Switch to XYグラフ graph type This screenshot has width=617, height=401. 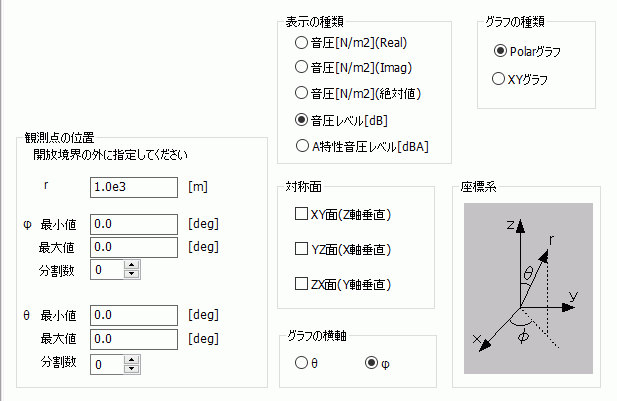[x=500, y=77]
